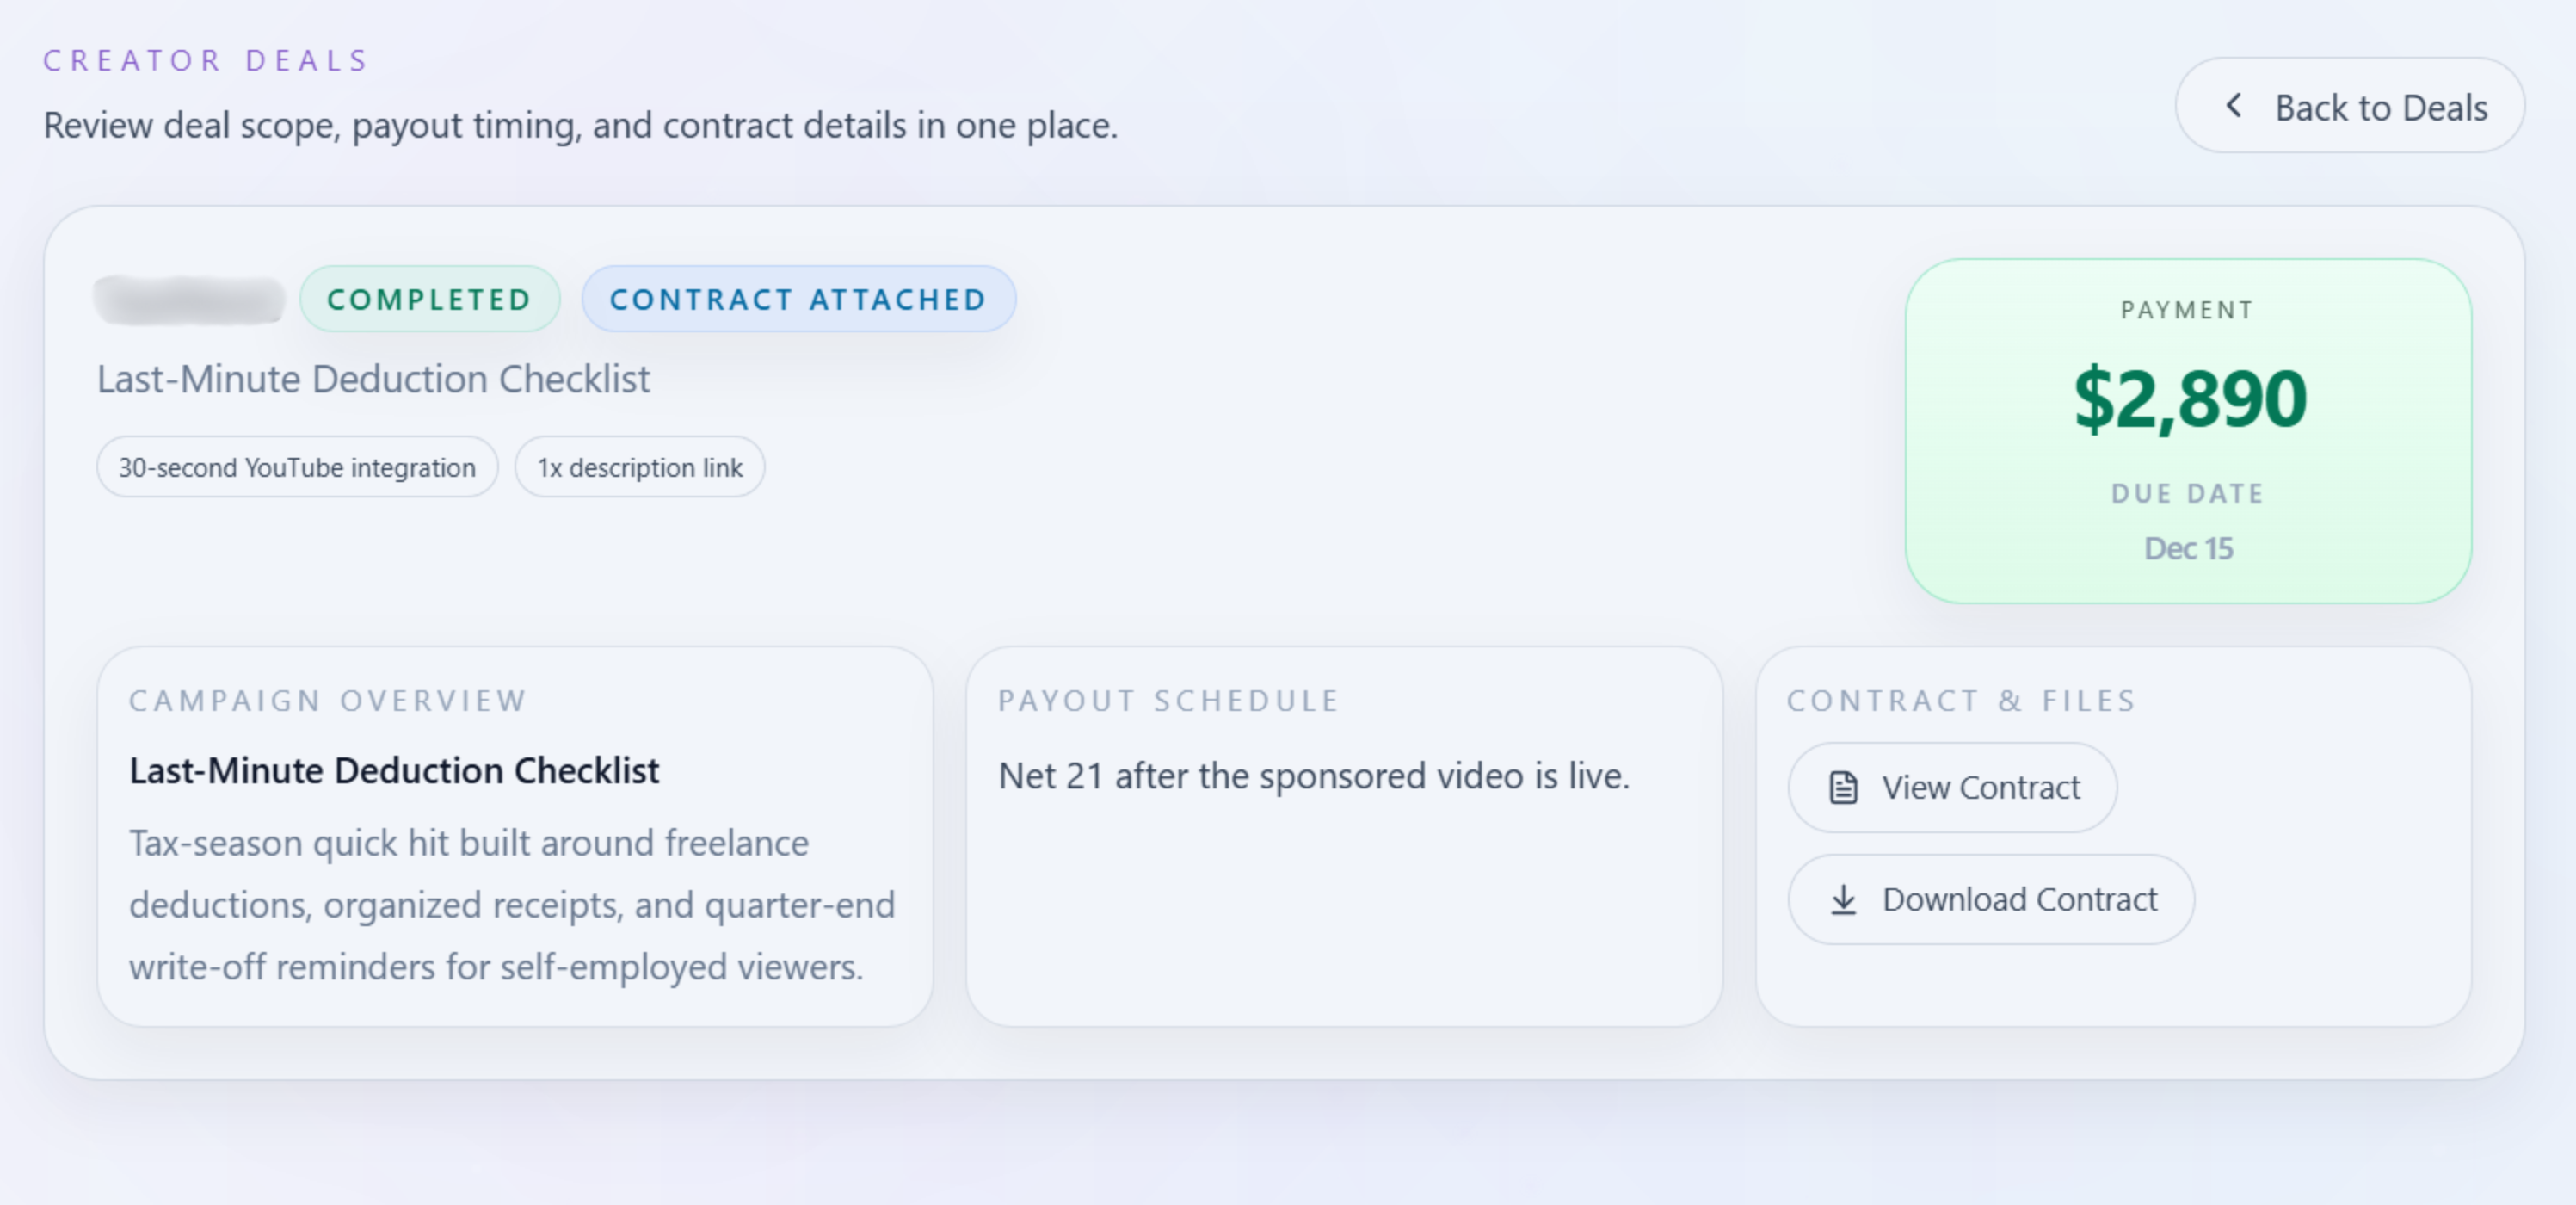Click the PAYOUT SCHEDULE section heading

(x=1168, y=700)
